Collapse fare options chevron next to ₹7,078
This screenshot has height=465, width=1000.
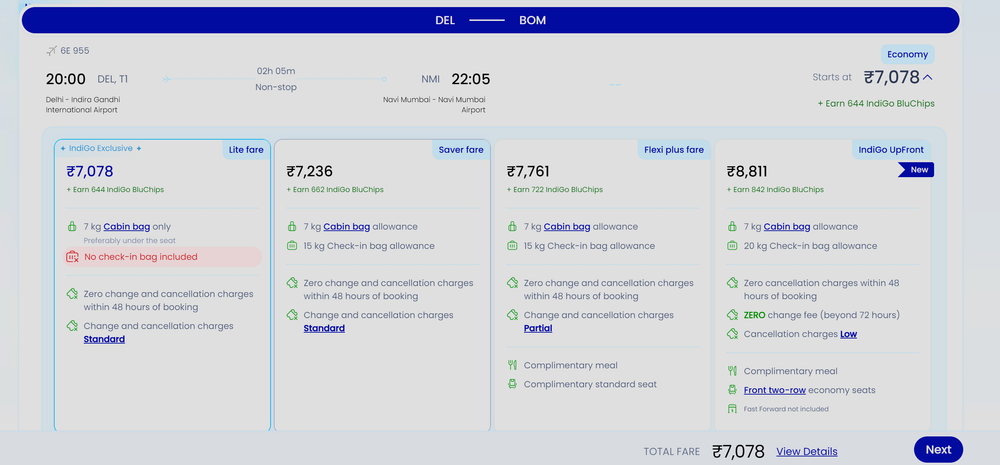coord(928,78)
